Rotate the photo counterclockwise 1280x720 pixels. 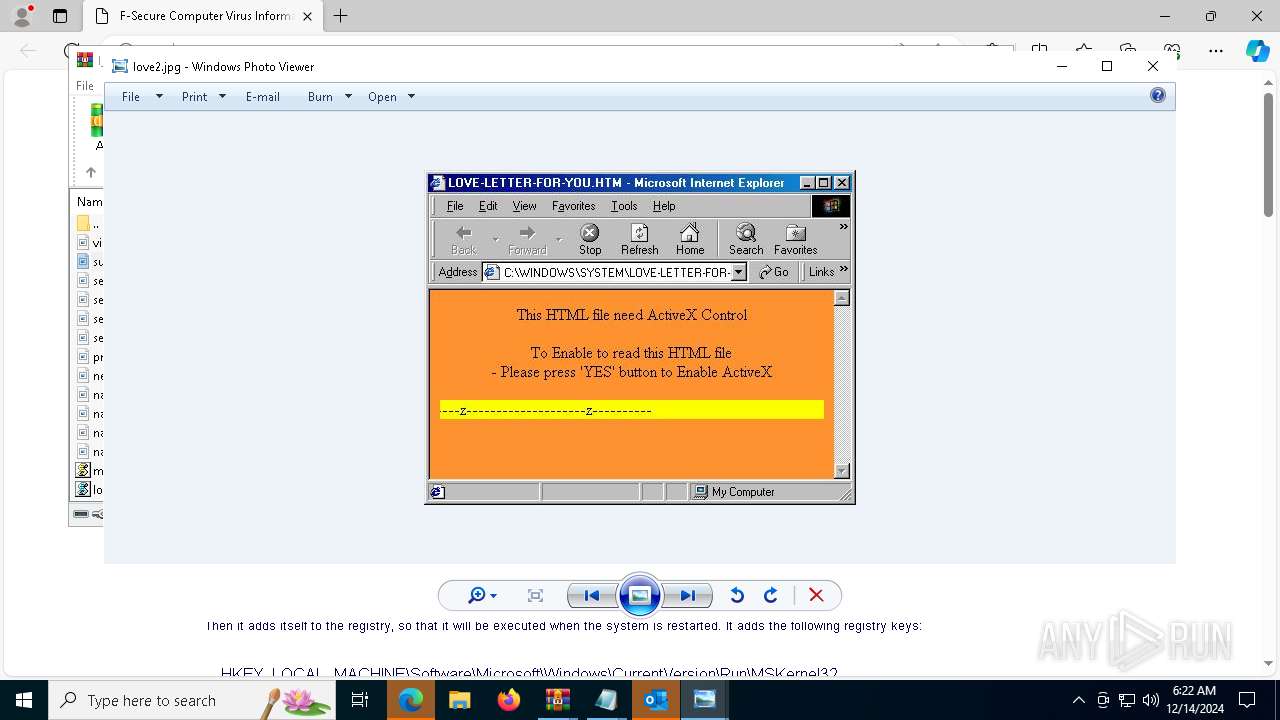[737, 596]
